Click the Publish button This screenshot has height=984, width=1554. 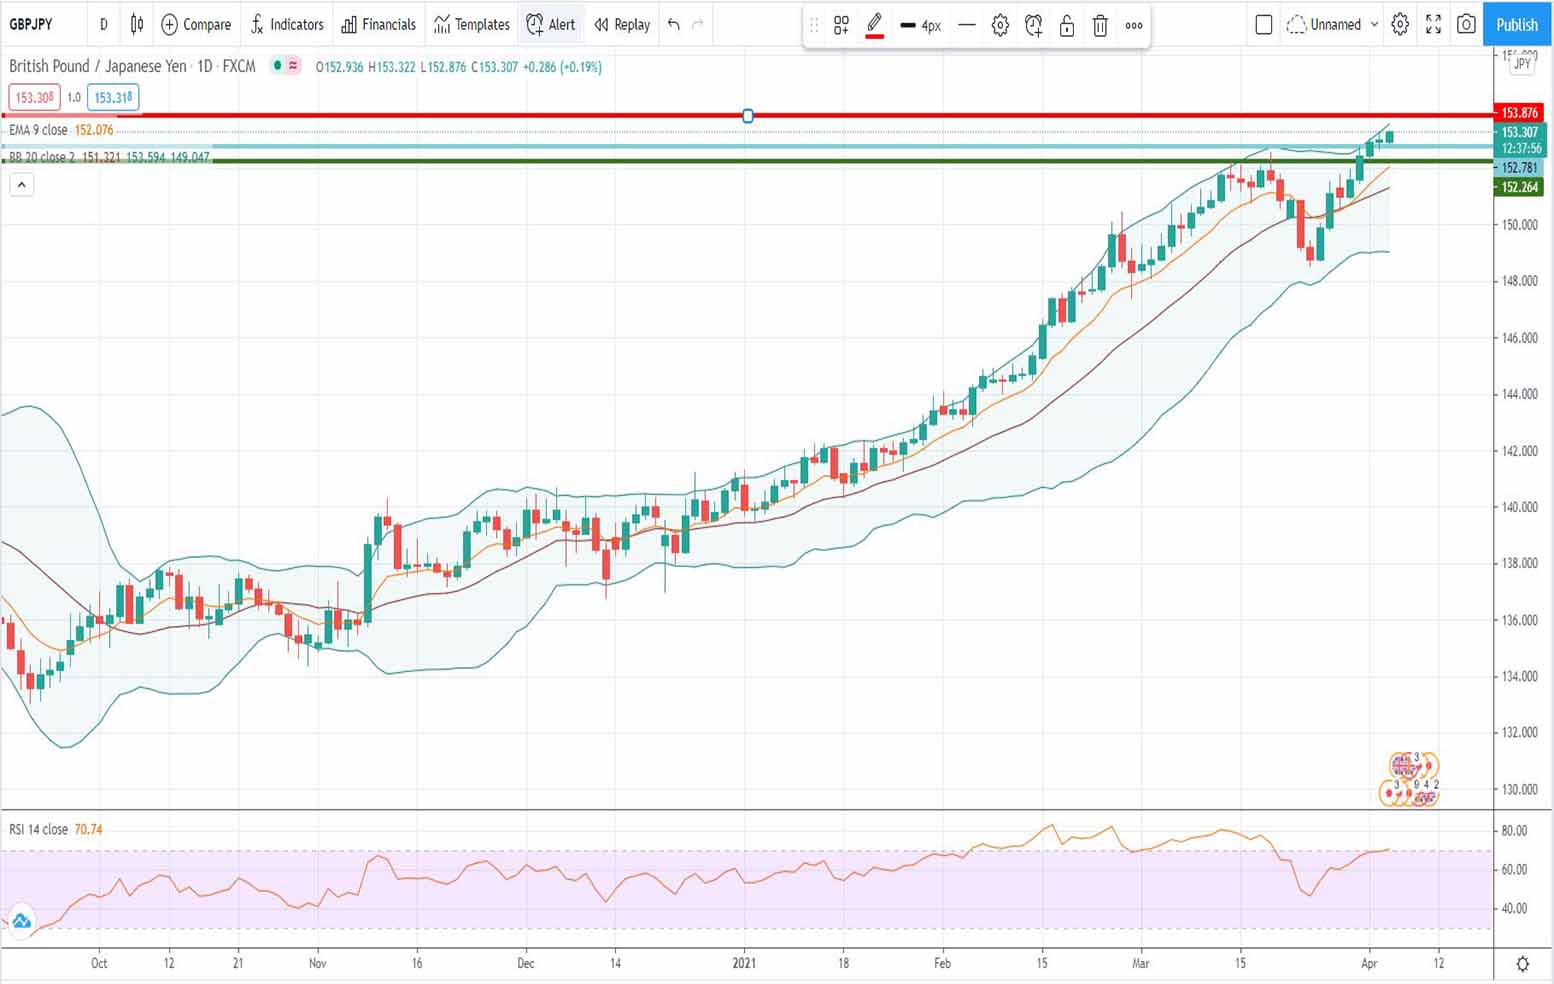click(x=1516, y=24)
